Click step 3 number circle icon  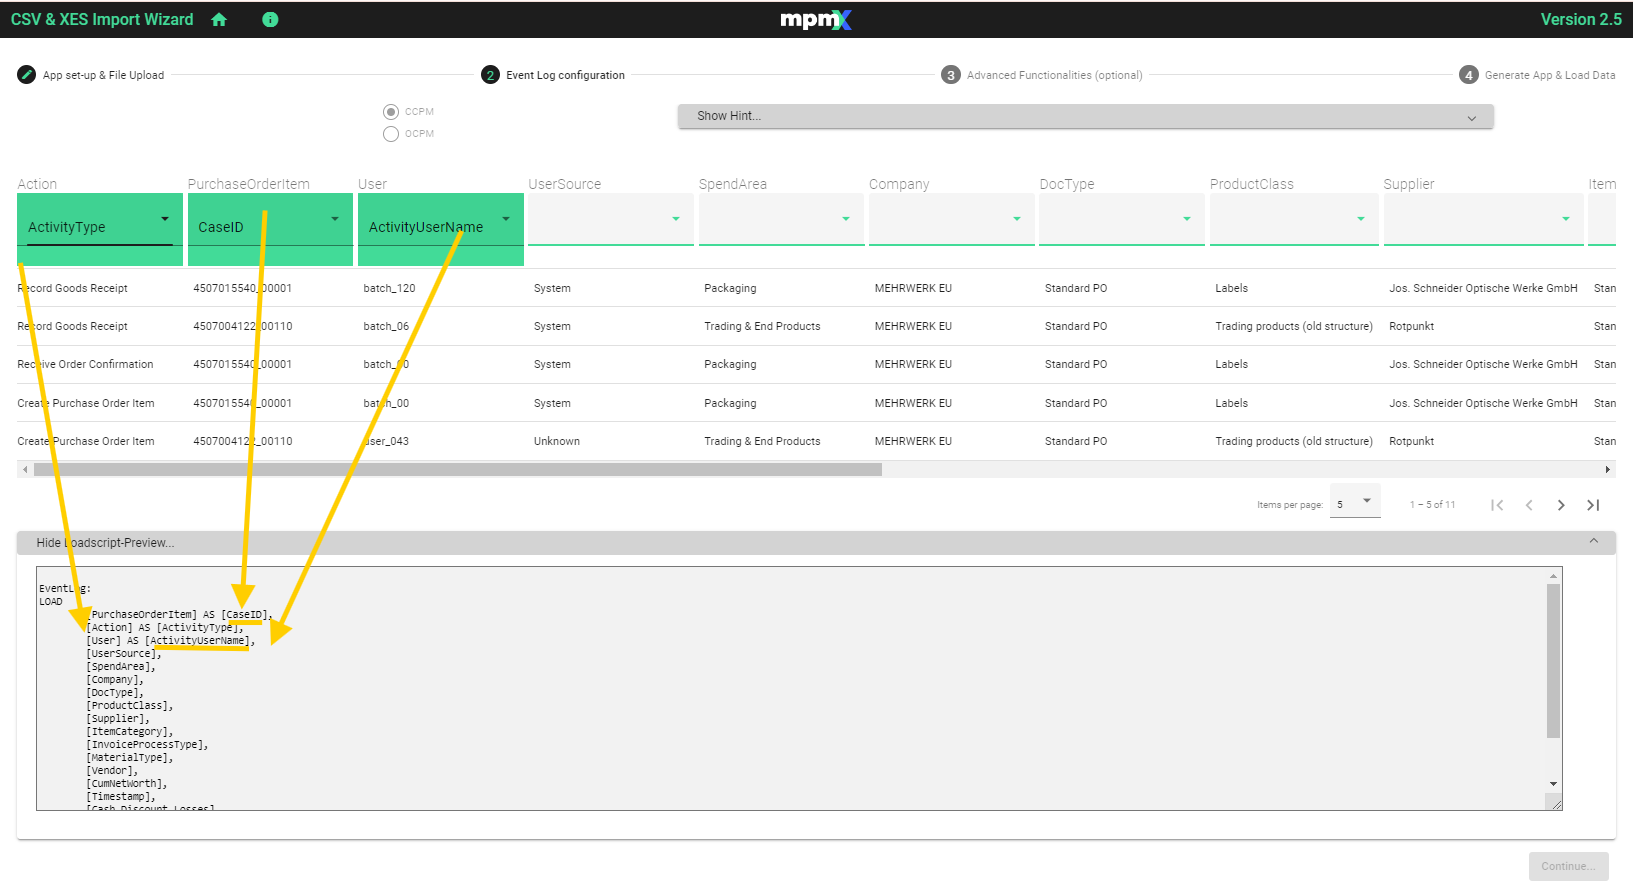coord(951,75)
